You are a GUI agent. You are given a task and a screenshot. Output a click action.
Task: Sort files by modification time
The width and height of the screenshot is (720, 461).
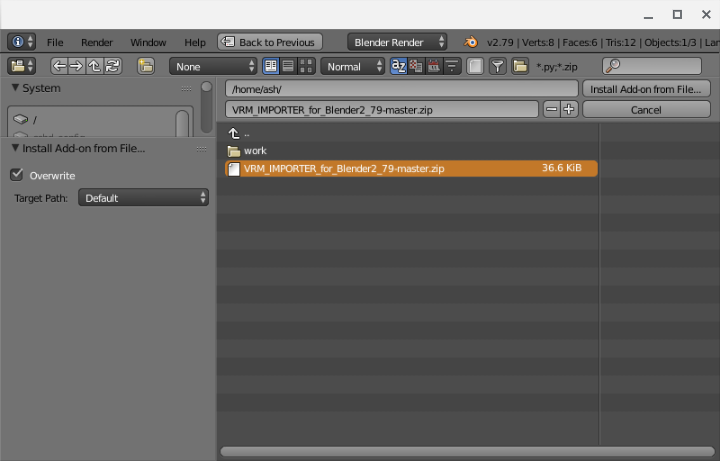click(434, 66)
